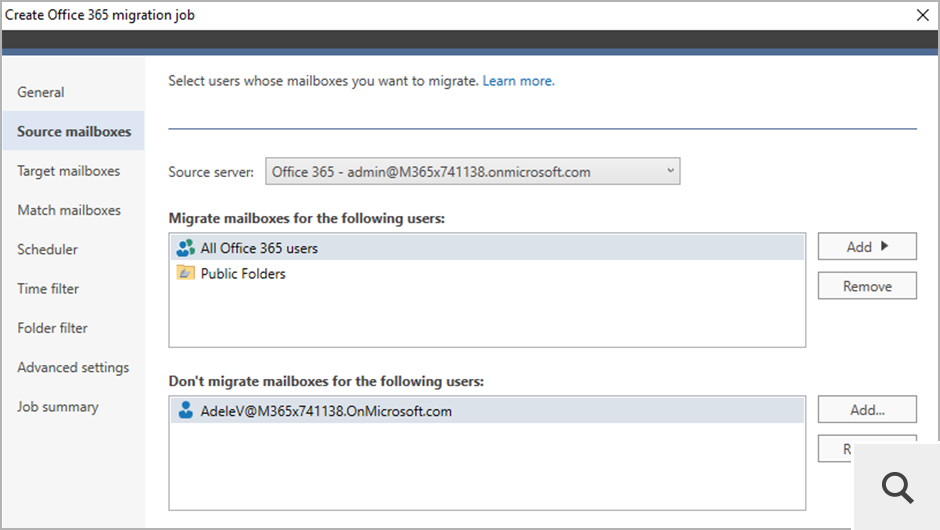The height and width of the screenshot is (530, 940).
Task: Click the magnifier zoom icon
Action: 897,487
